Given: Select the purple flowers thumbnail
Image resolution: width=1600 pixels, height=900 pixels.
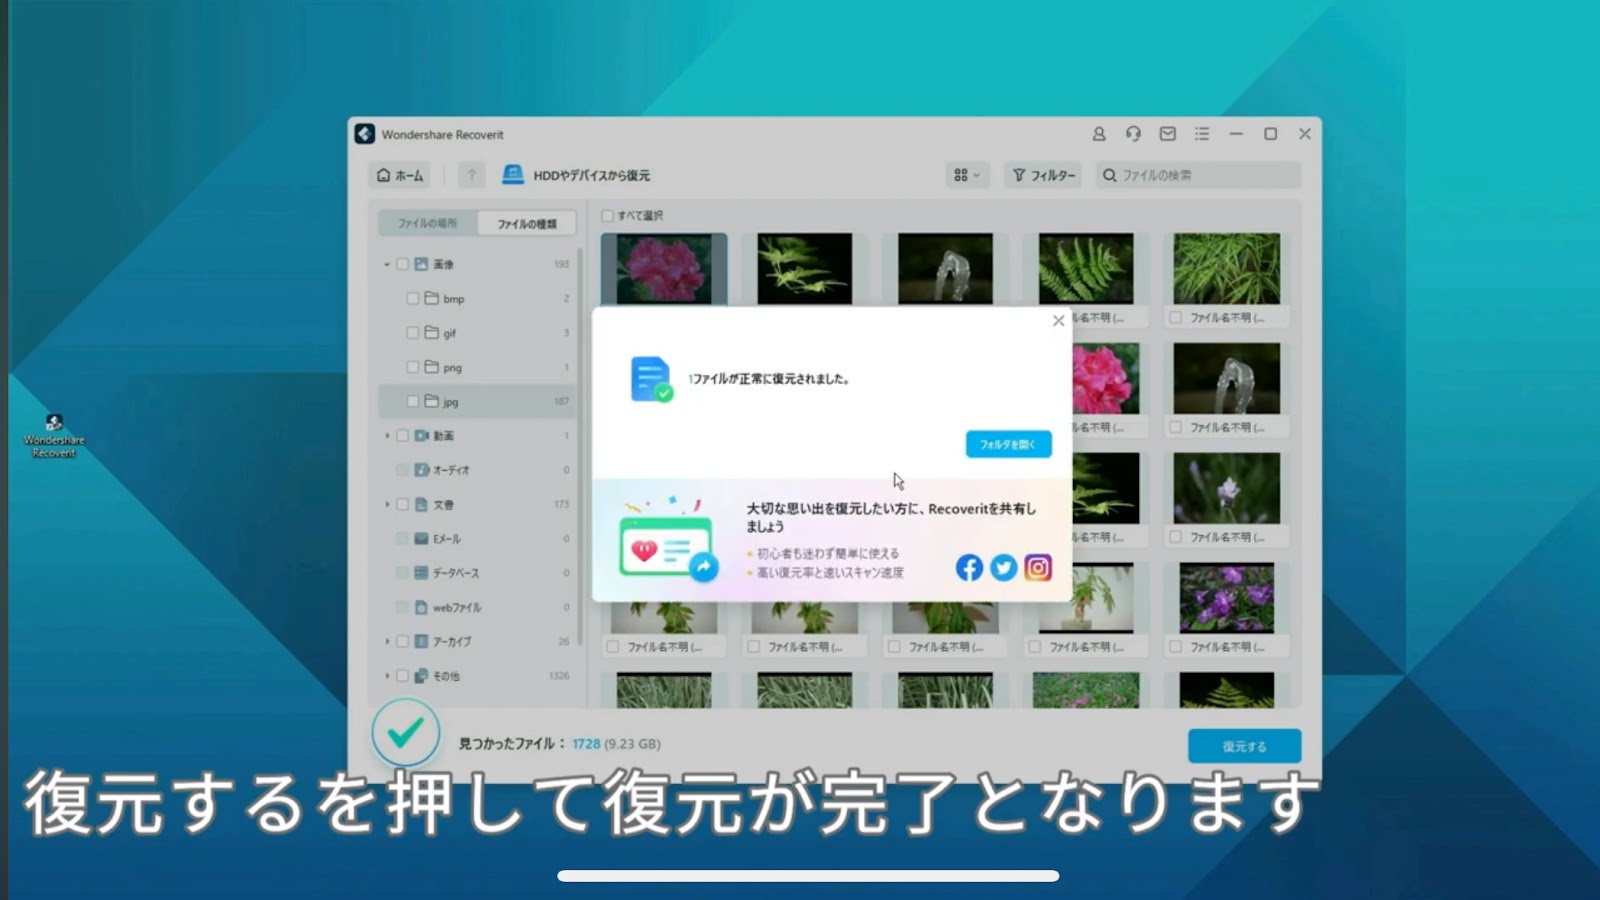Looking at the screenshot, I should click(x=1226, y=598).
